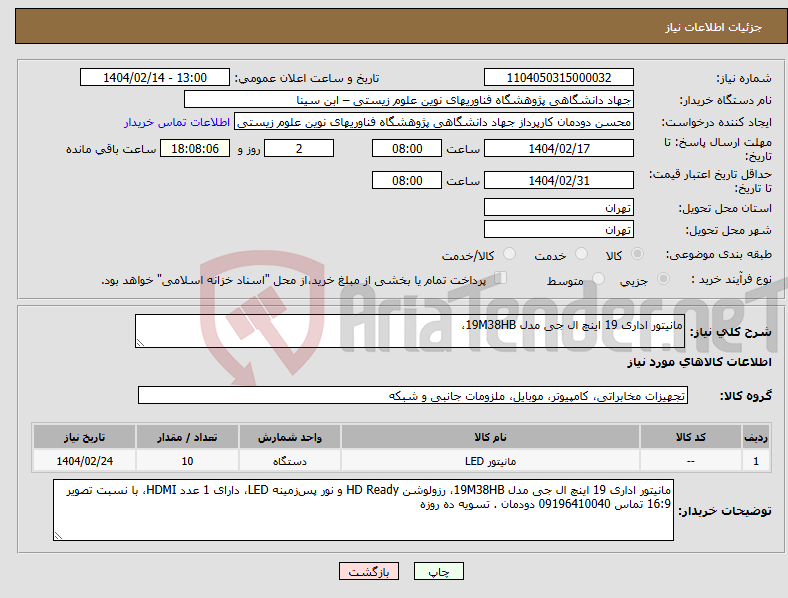Select the خدمت radio button
The height and width of the screenshot is (598, 788).
click(x=581, y=254)
